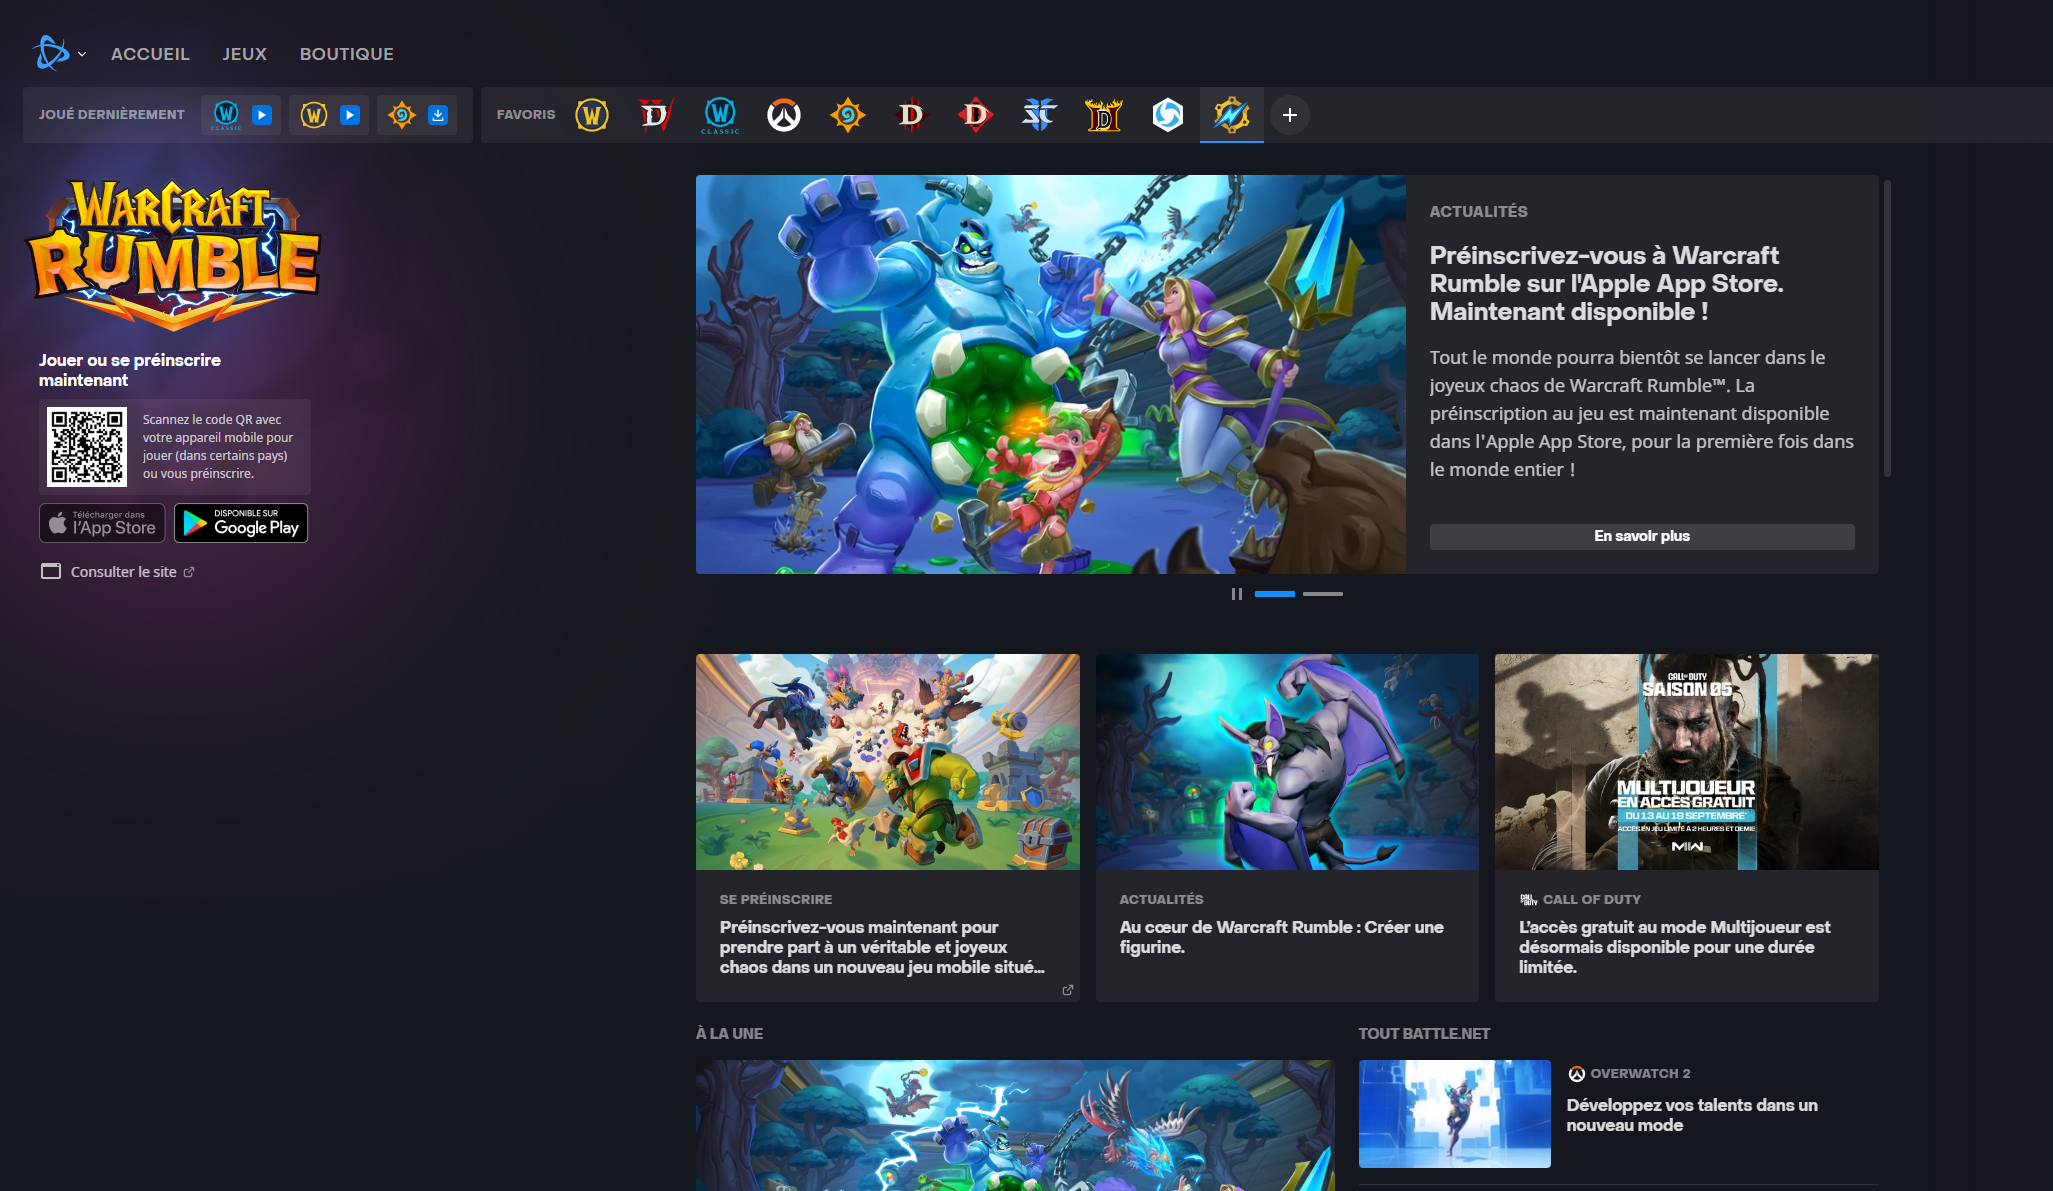
Task: Click the Hearthstone favorite icon
Action: tap(847, 115)
